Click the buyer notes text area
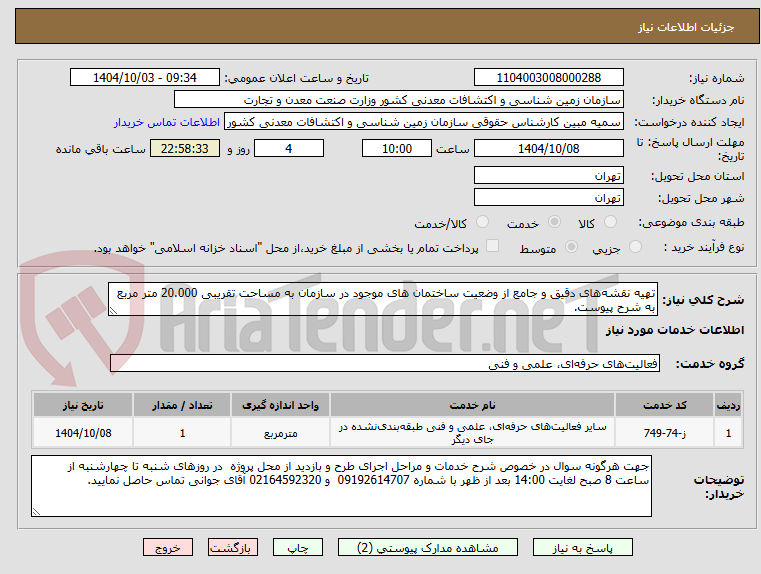The image size is (761, 574). (x=341, y=486)
